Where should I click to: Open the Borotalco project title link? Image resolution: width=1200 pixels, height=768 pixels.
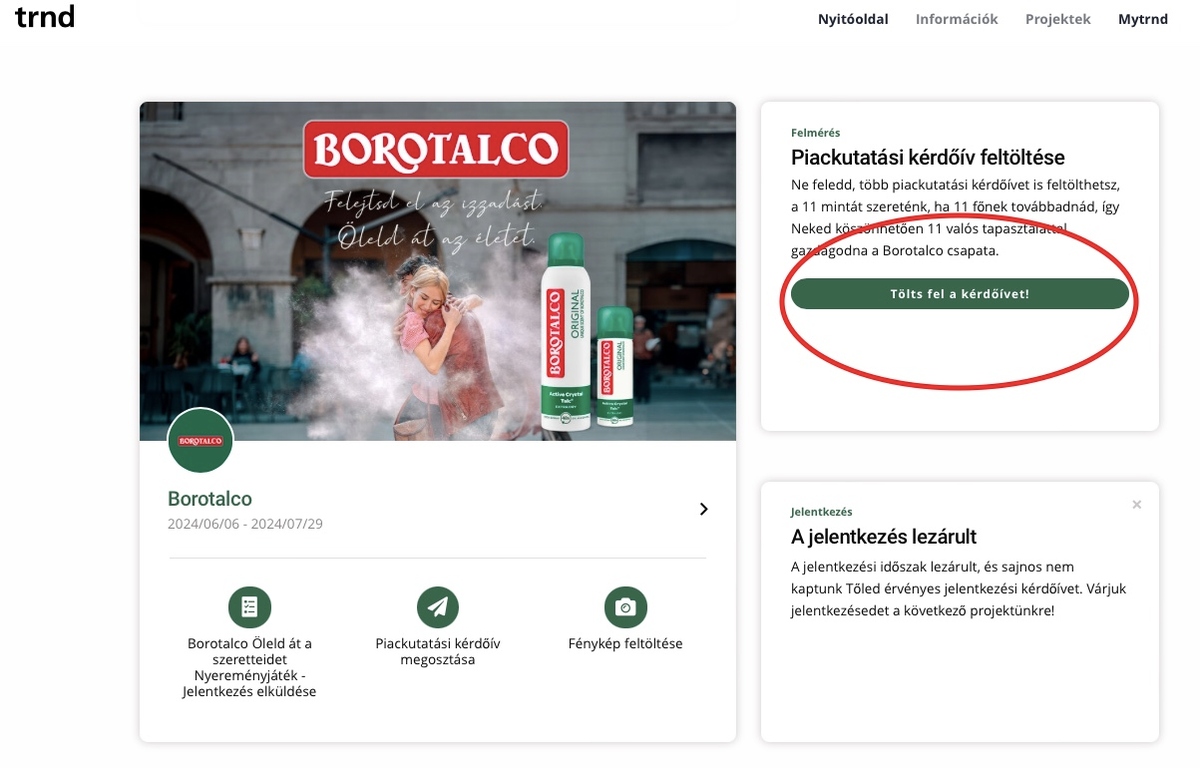[210, 498]
